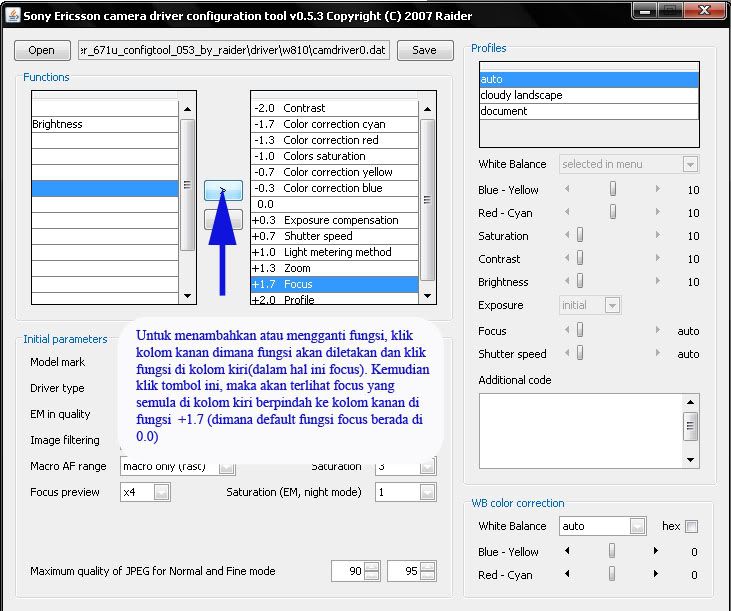Select the -2.0 Contrast row
The width and height of the screenshot is (731, 611).
(x=334, y=108)
